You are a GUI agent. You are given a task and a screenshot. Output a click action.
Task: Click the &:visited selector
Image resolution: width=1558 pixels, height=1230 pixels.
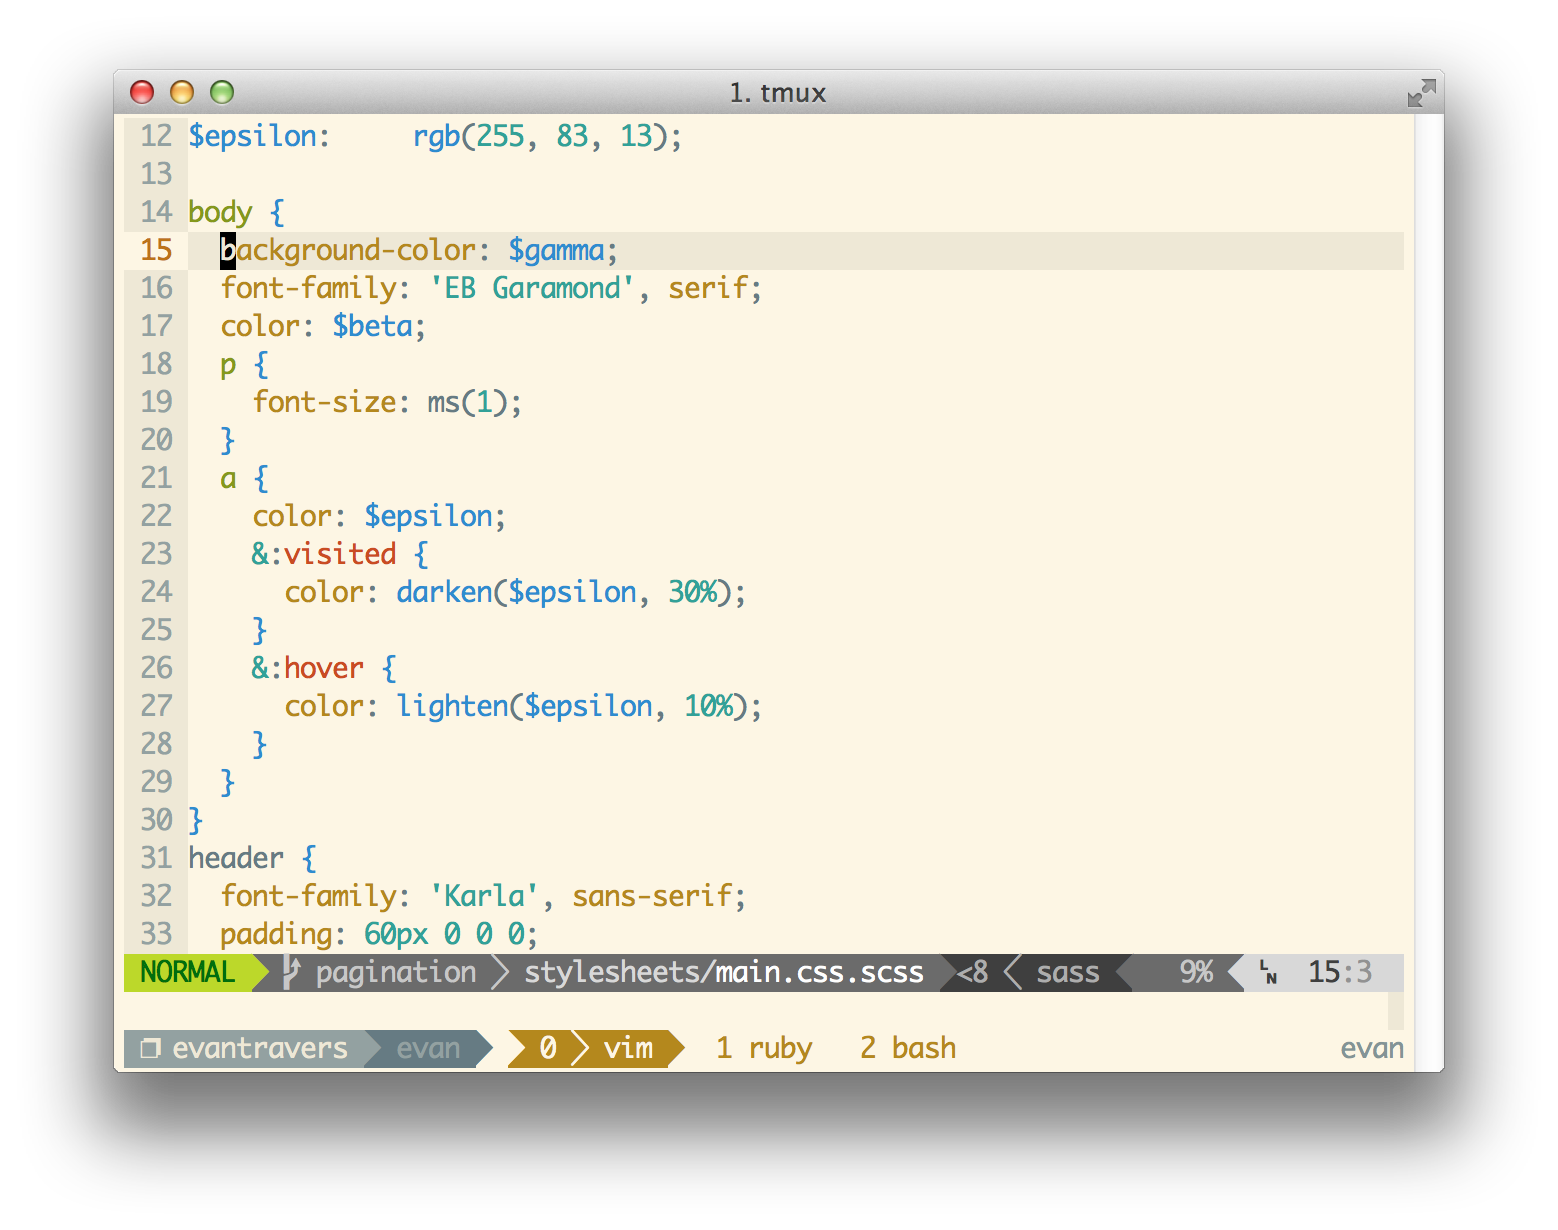pos(324,554)
